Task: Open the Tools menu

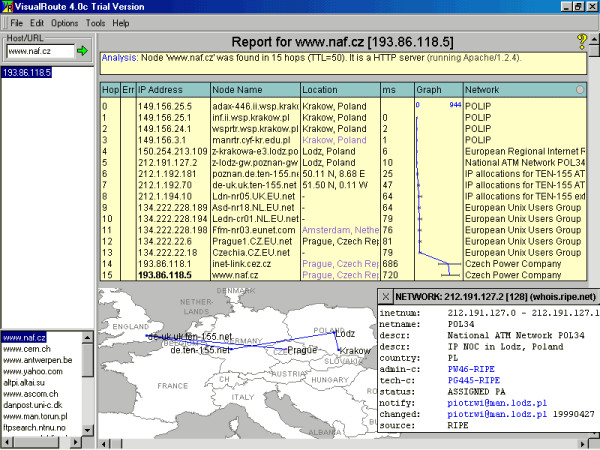Action: (95, 23)
